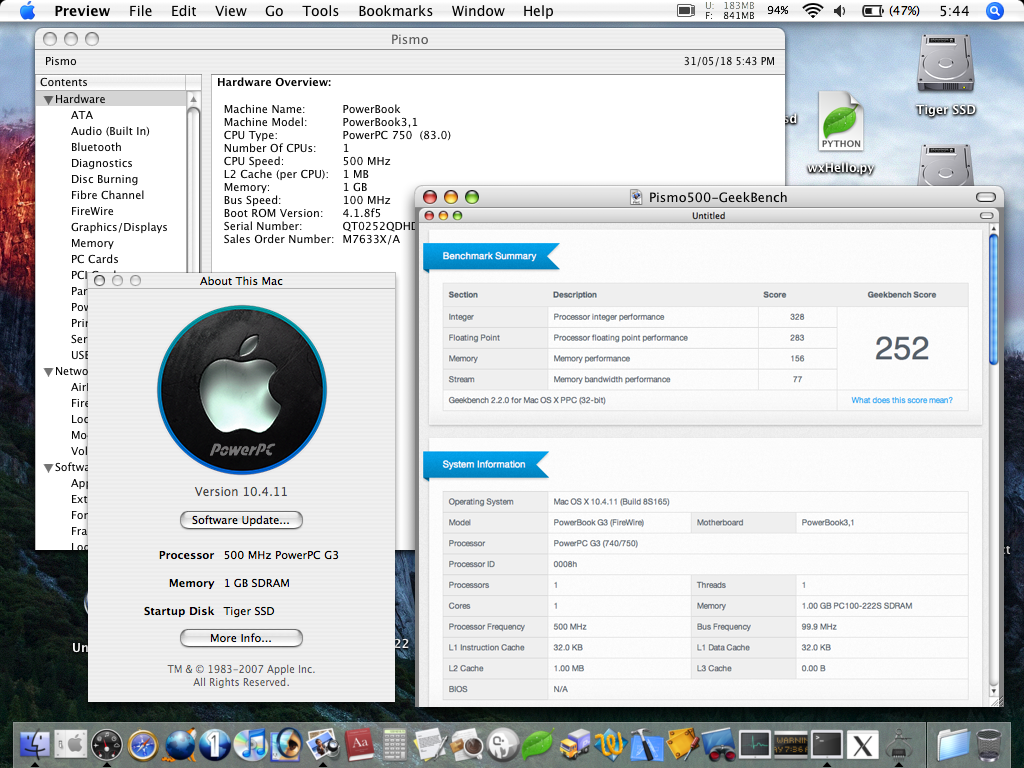Open the View menu

pyautogui.click(x=231, y=11)
